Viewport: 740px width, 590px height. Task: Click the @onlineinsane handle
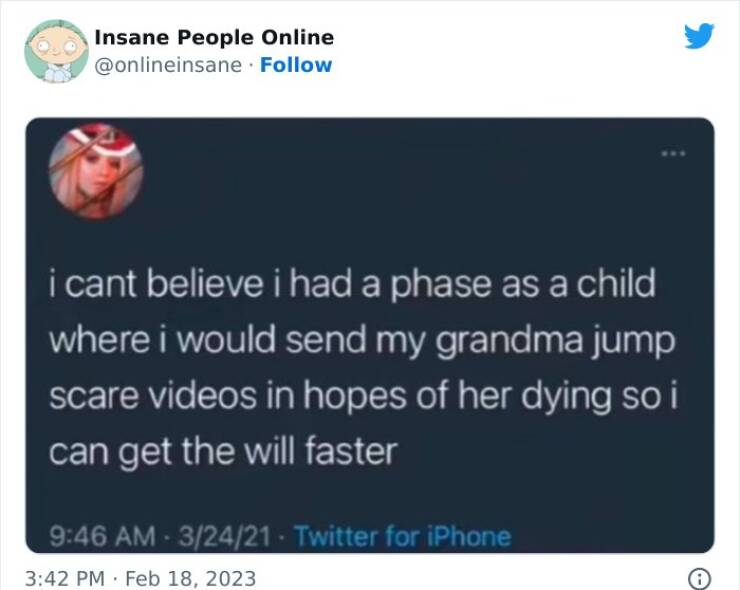point(168,65)
